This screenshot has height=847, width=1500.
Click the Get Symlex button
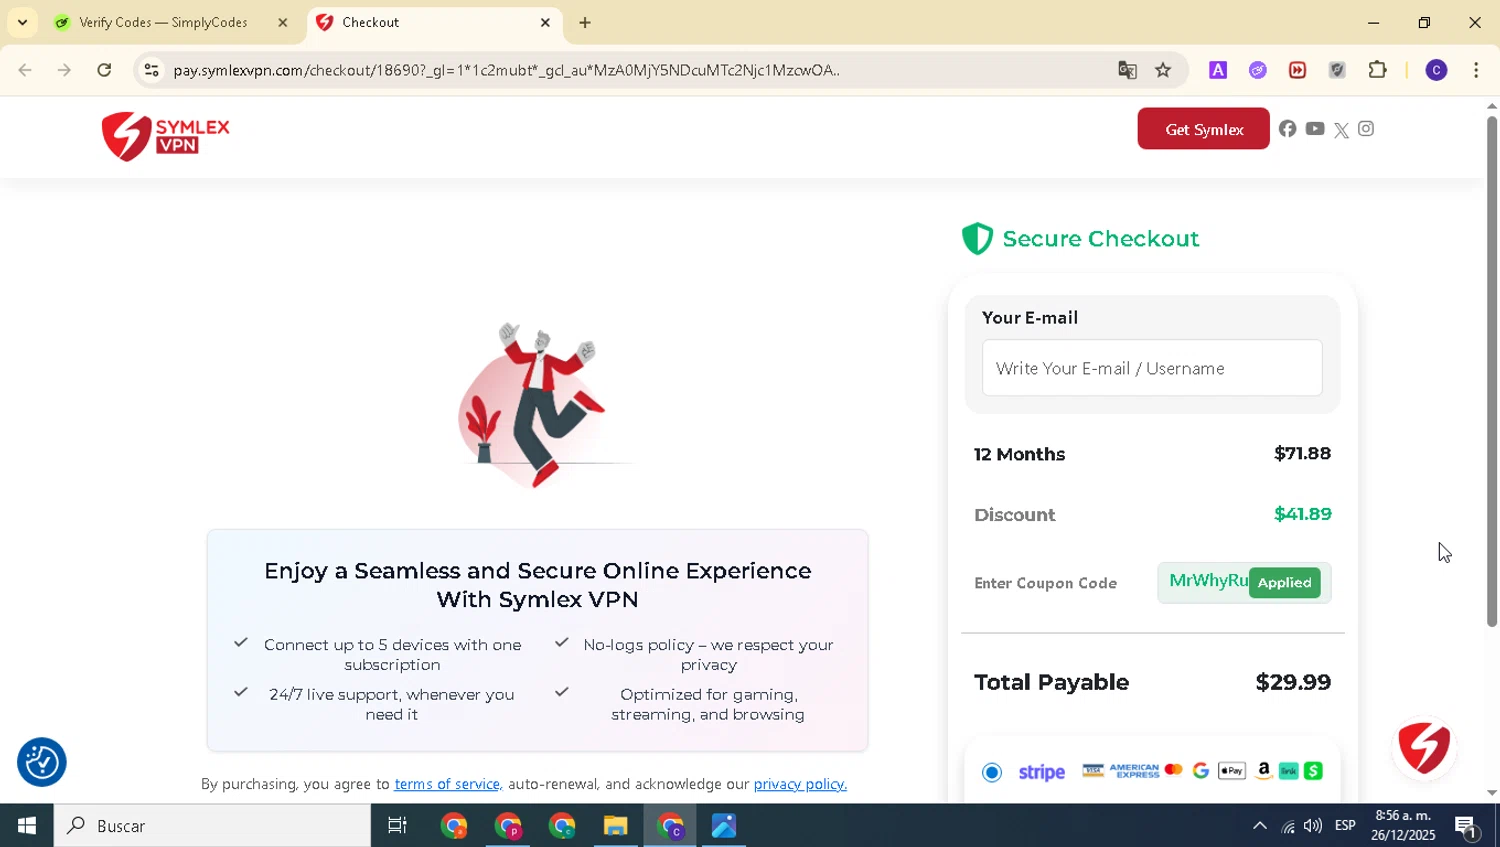[x=1203, y=129]
